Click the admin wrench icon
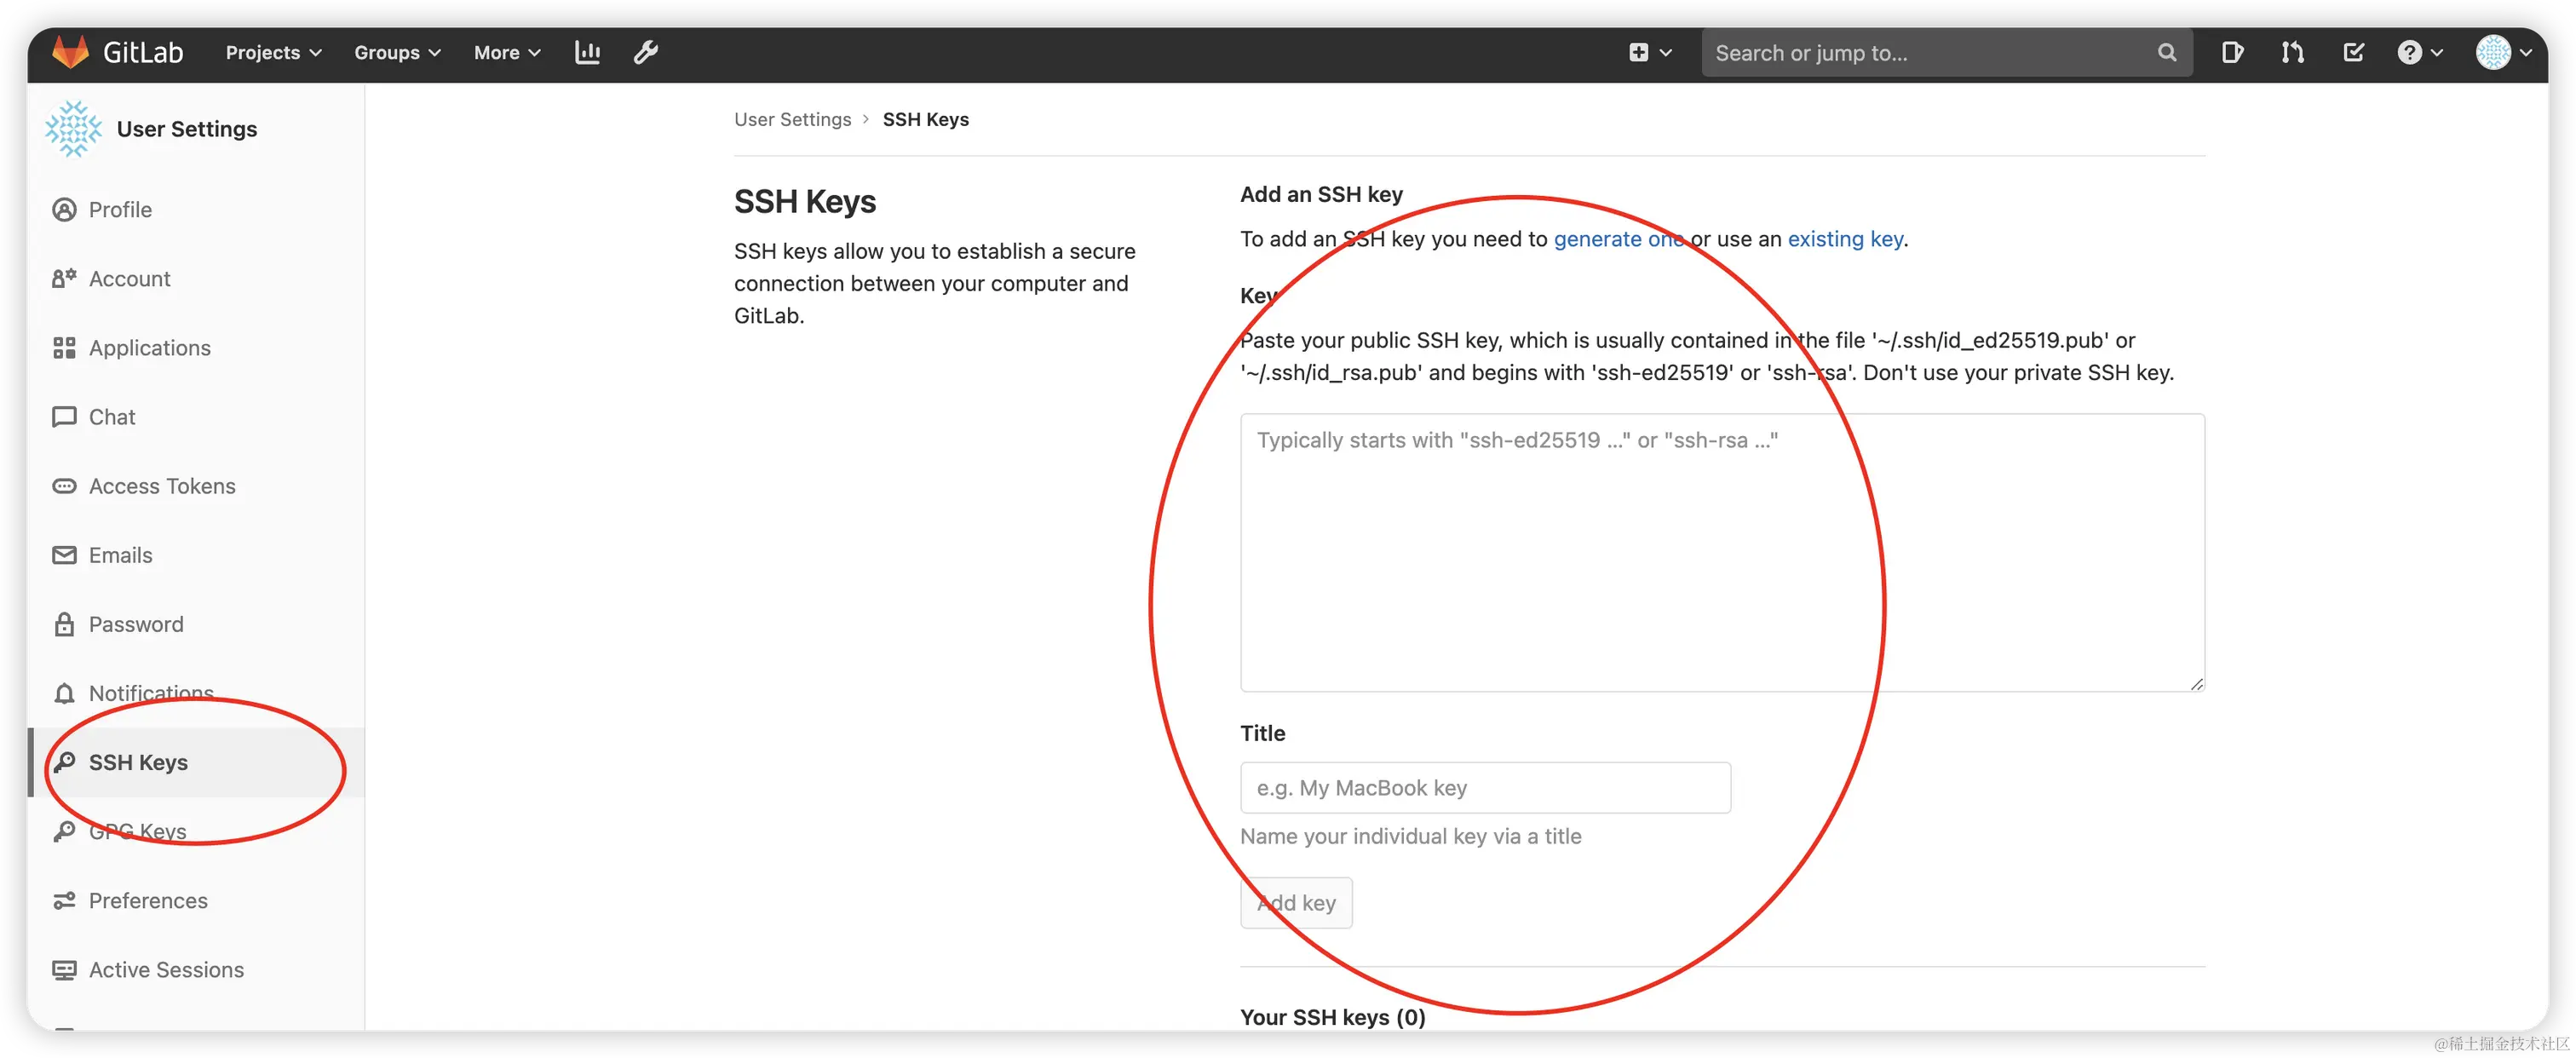This screenshot has height=1058, width=2576. [646, 52]
